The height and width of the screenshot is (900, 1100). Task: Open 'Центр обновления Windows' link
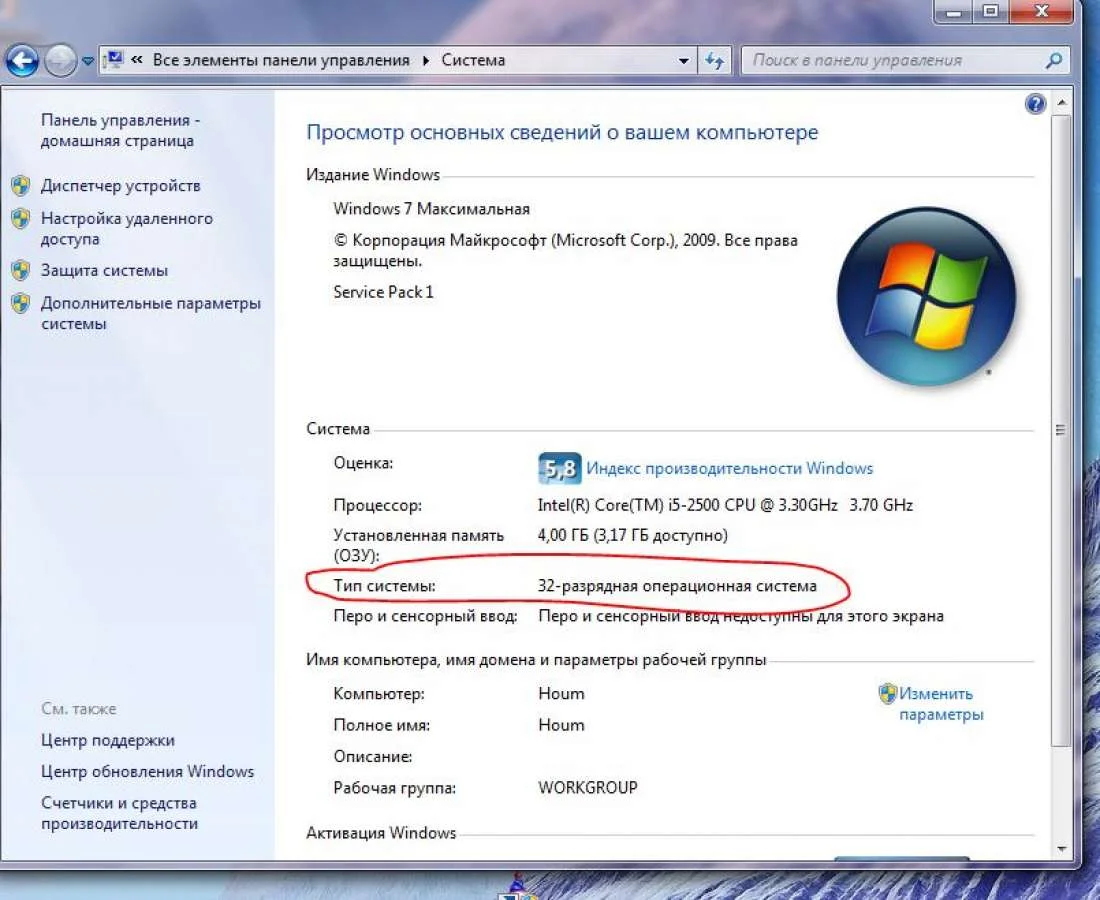pyautogui.click(x=147, y=772)
